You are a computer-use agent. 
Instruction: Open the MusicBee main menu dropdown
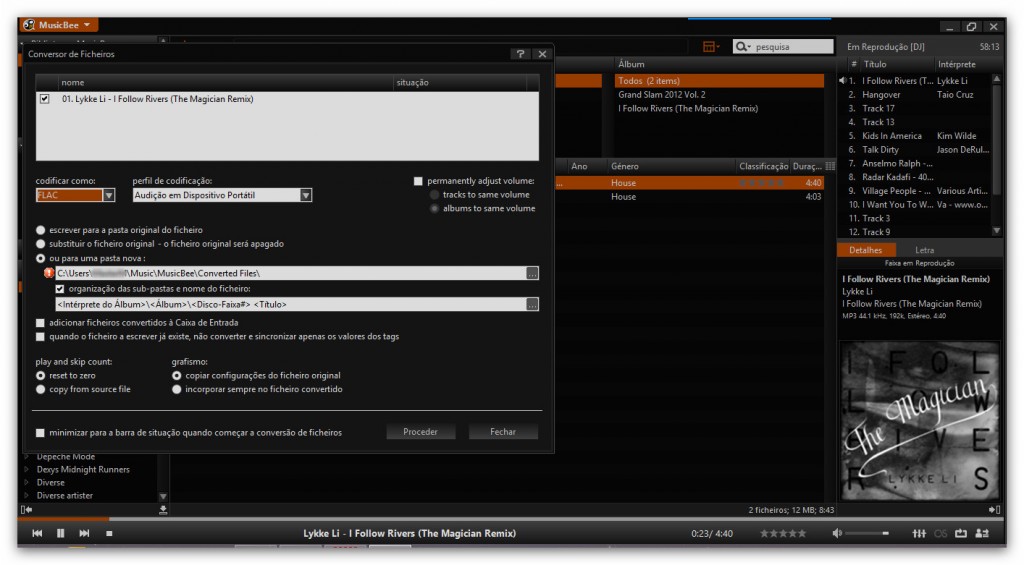point(60,24)
